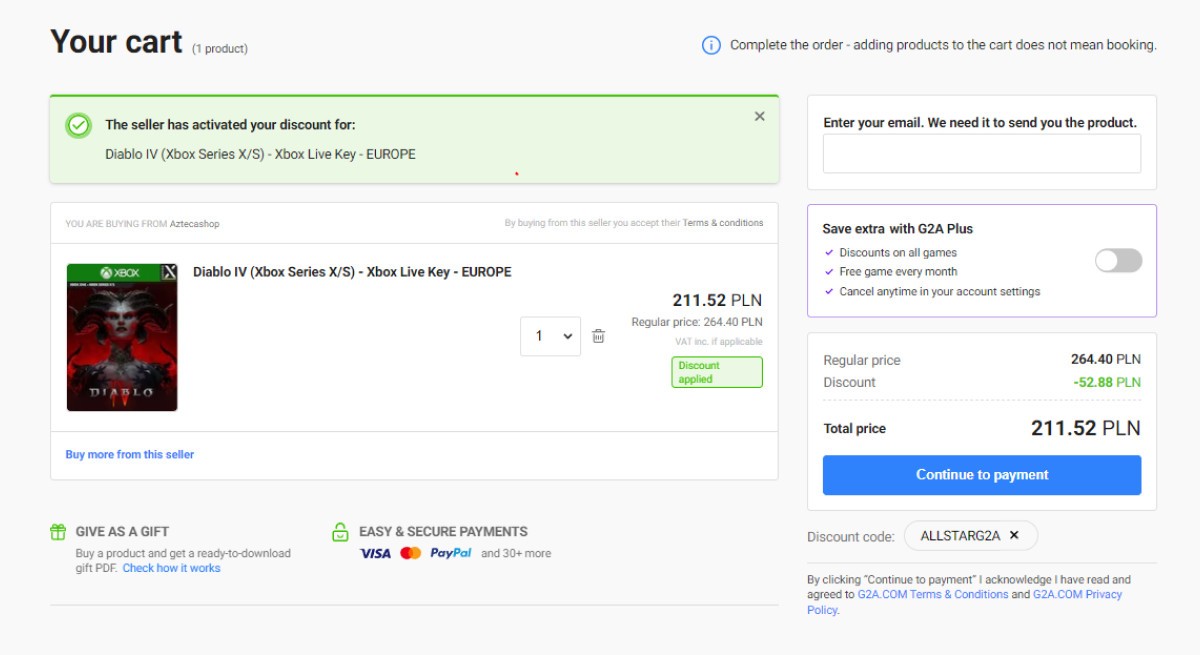The height and width of the screenshot is (655, 1200).
Task: Remove the ALLSTARG2A discount code
Action: (1014, 535)
